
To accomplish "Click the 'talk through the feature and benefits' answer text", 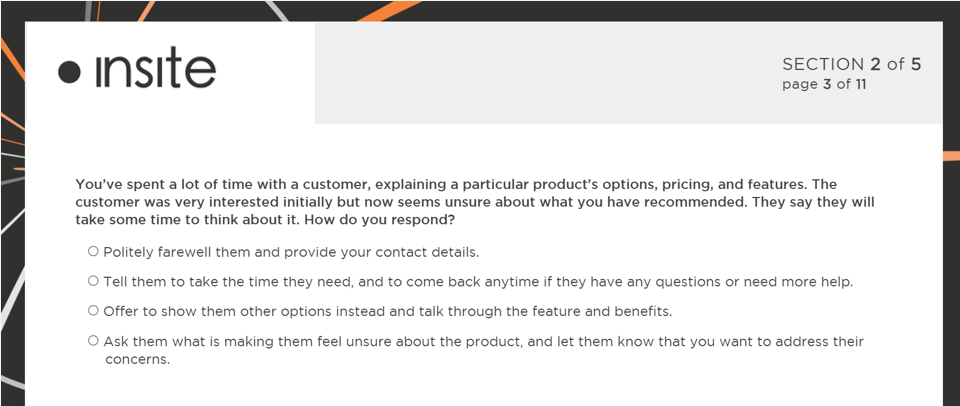I will pos(560,311).
